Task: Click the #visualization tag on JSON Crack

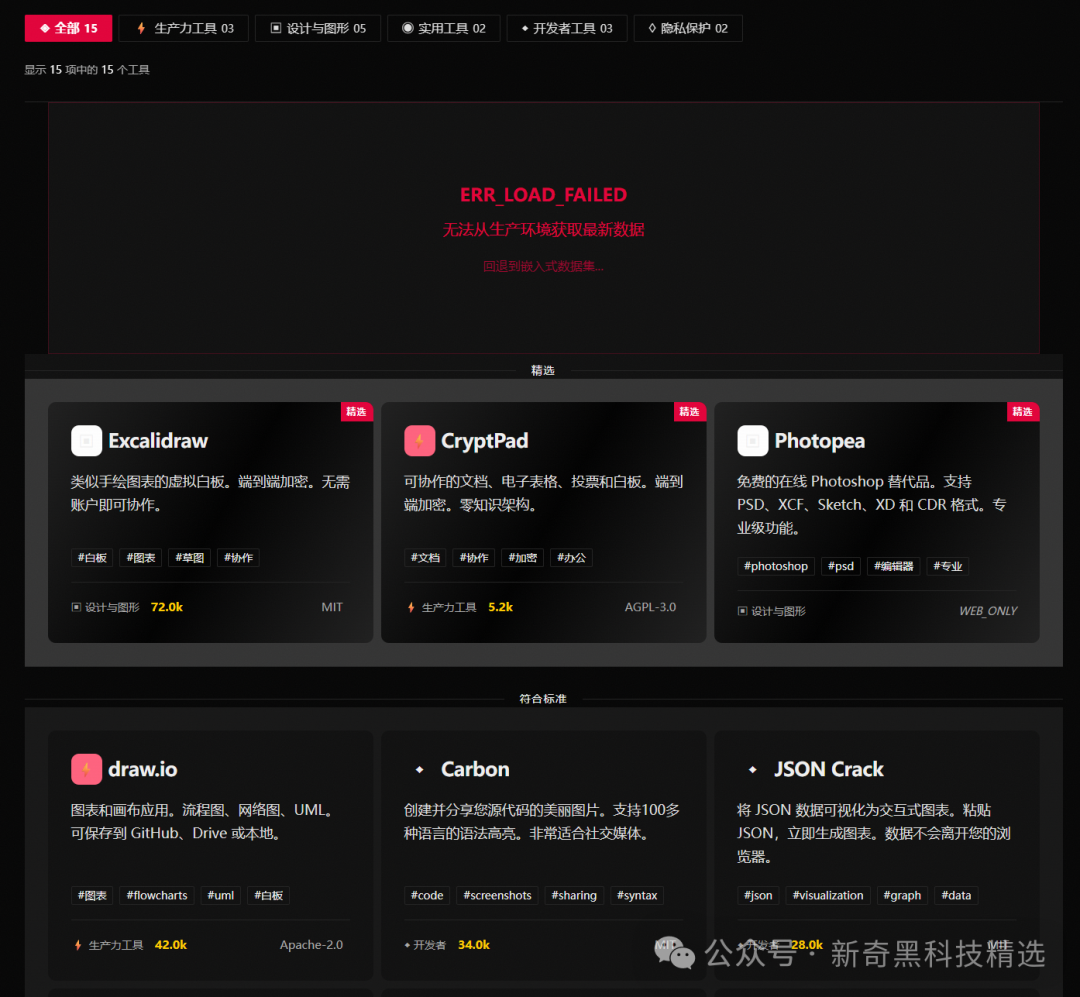Action: tap(828, 895)
